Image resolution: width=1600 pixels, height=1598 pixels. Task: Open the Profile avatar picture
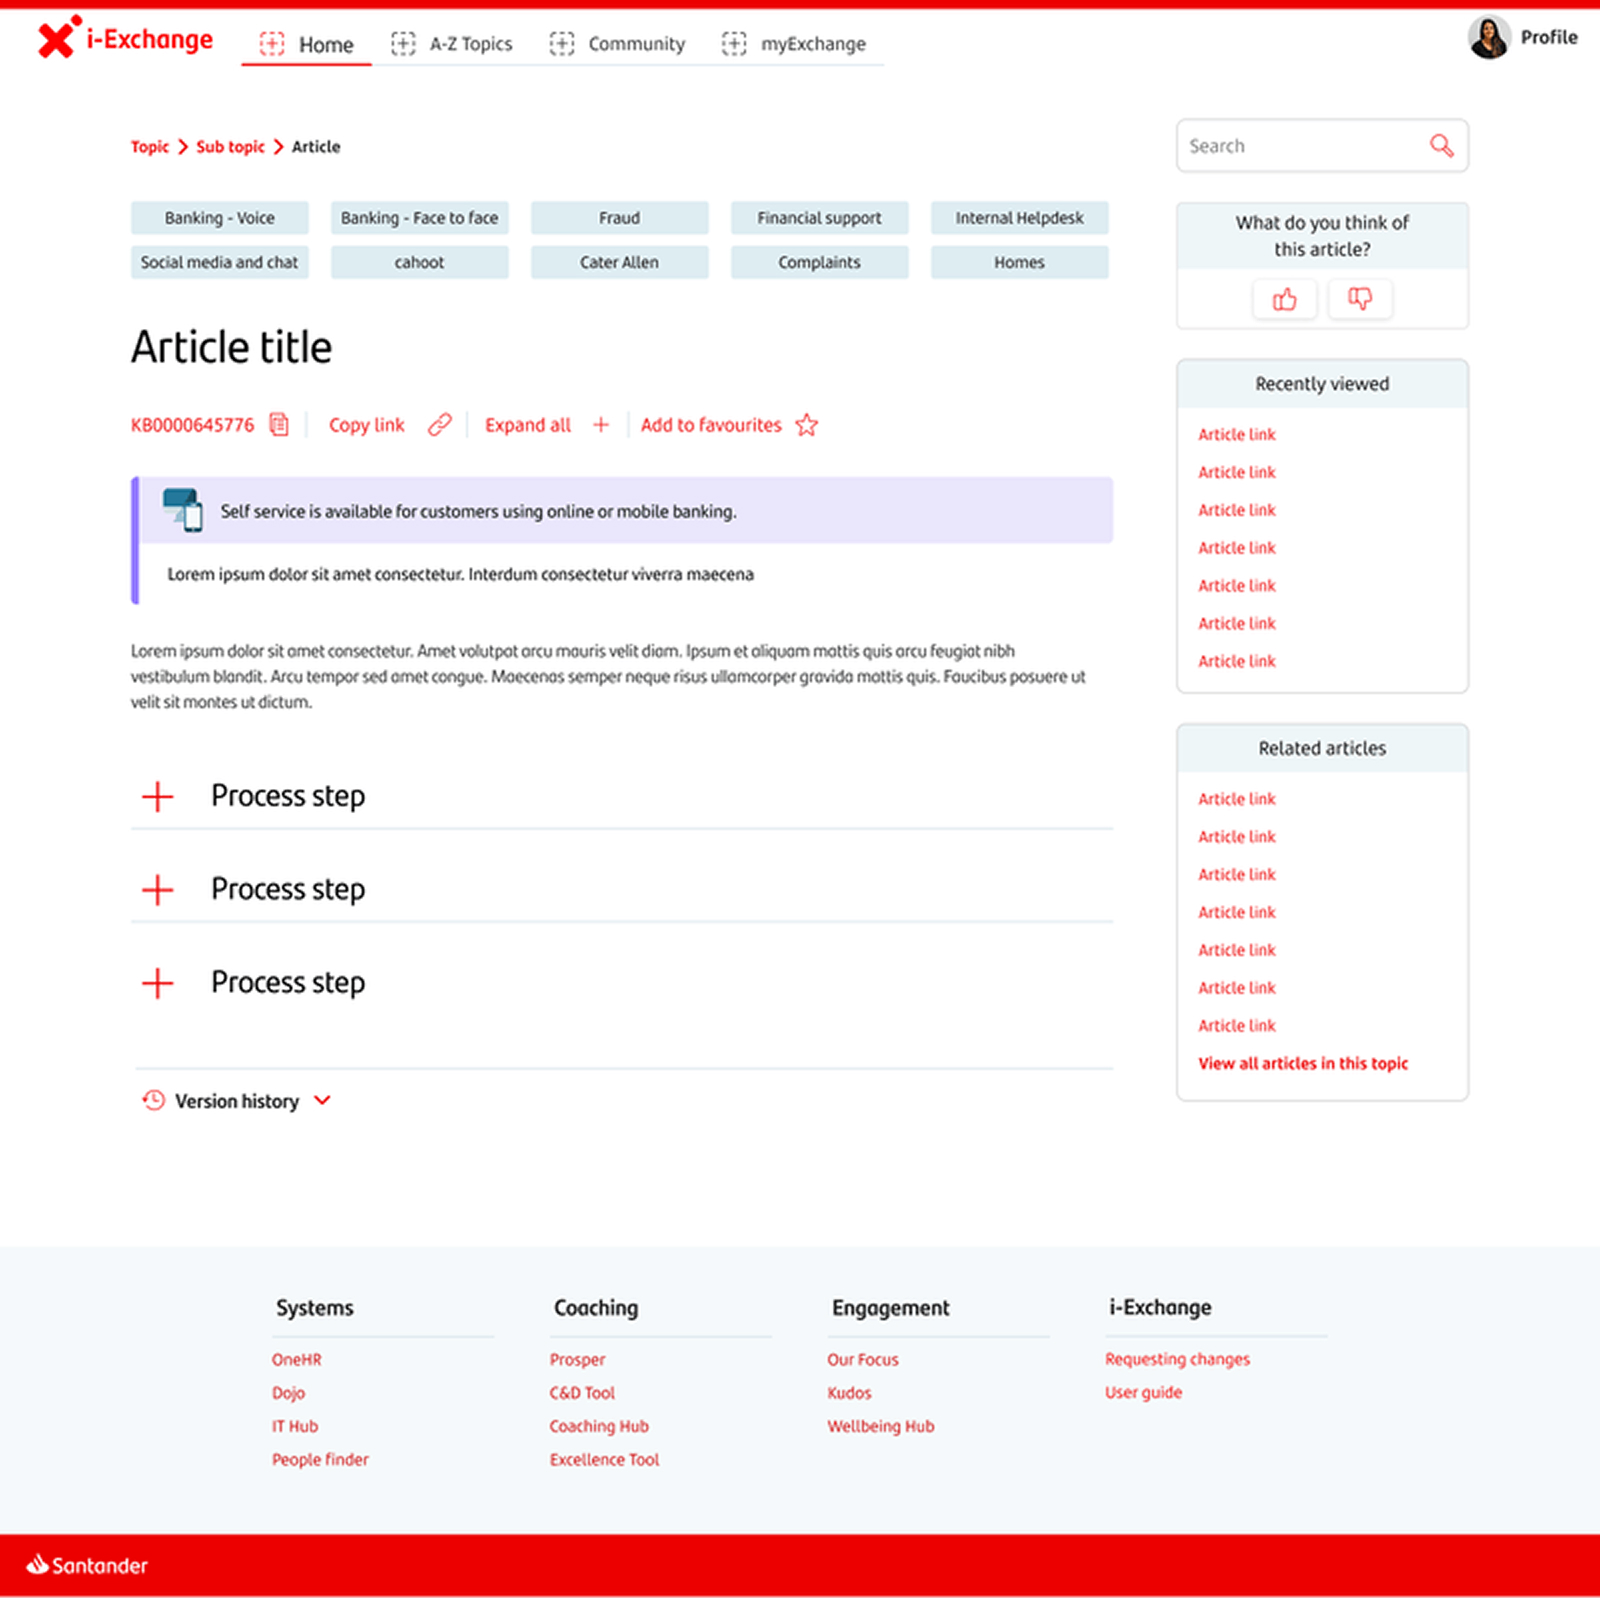pyautogui.click(x=1489, y=37)
